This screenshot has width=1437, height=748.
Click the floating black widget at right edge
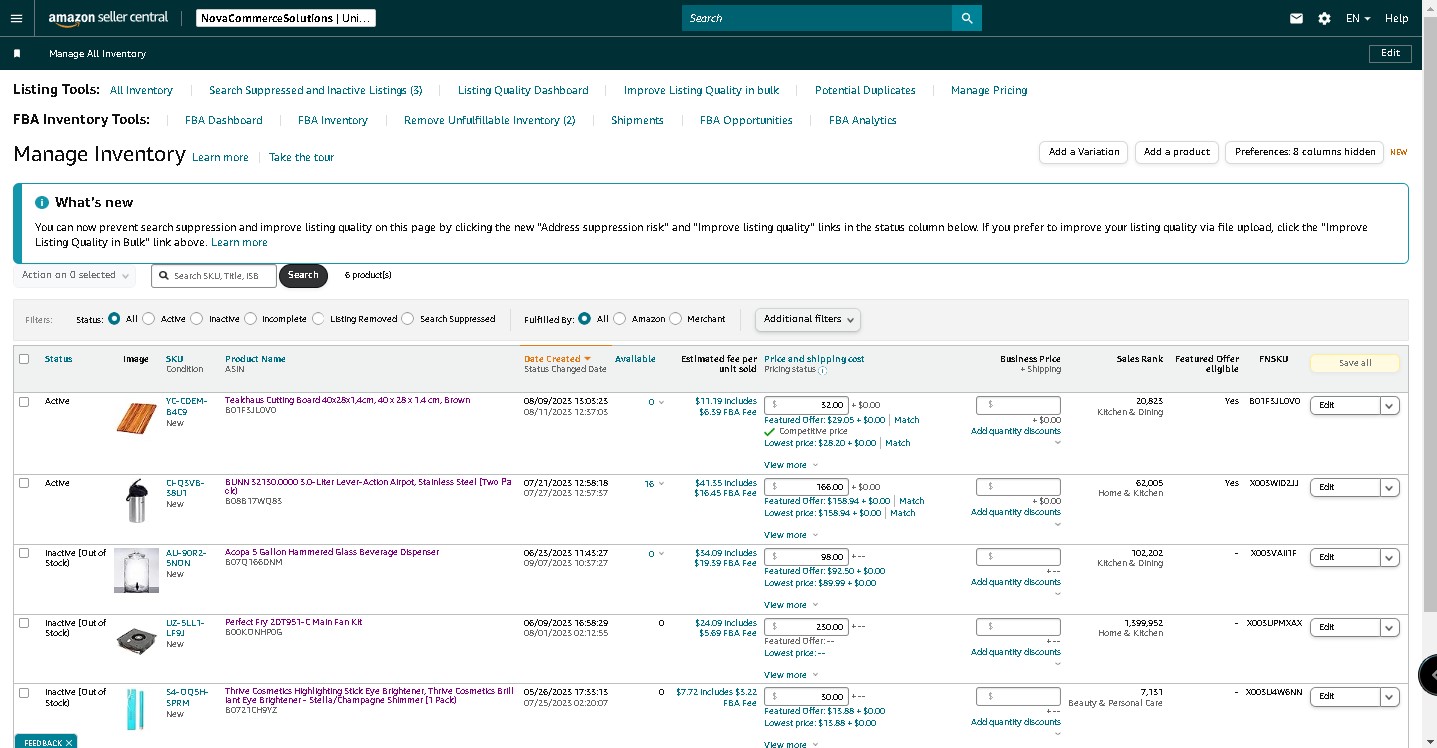(x=1428, y=675)
